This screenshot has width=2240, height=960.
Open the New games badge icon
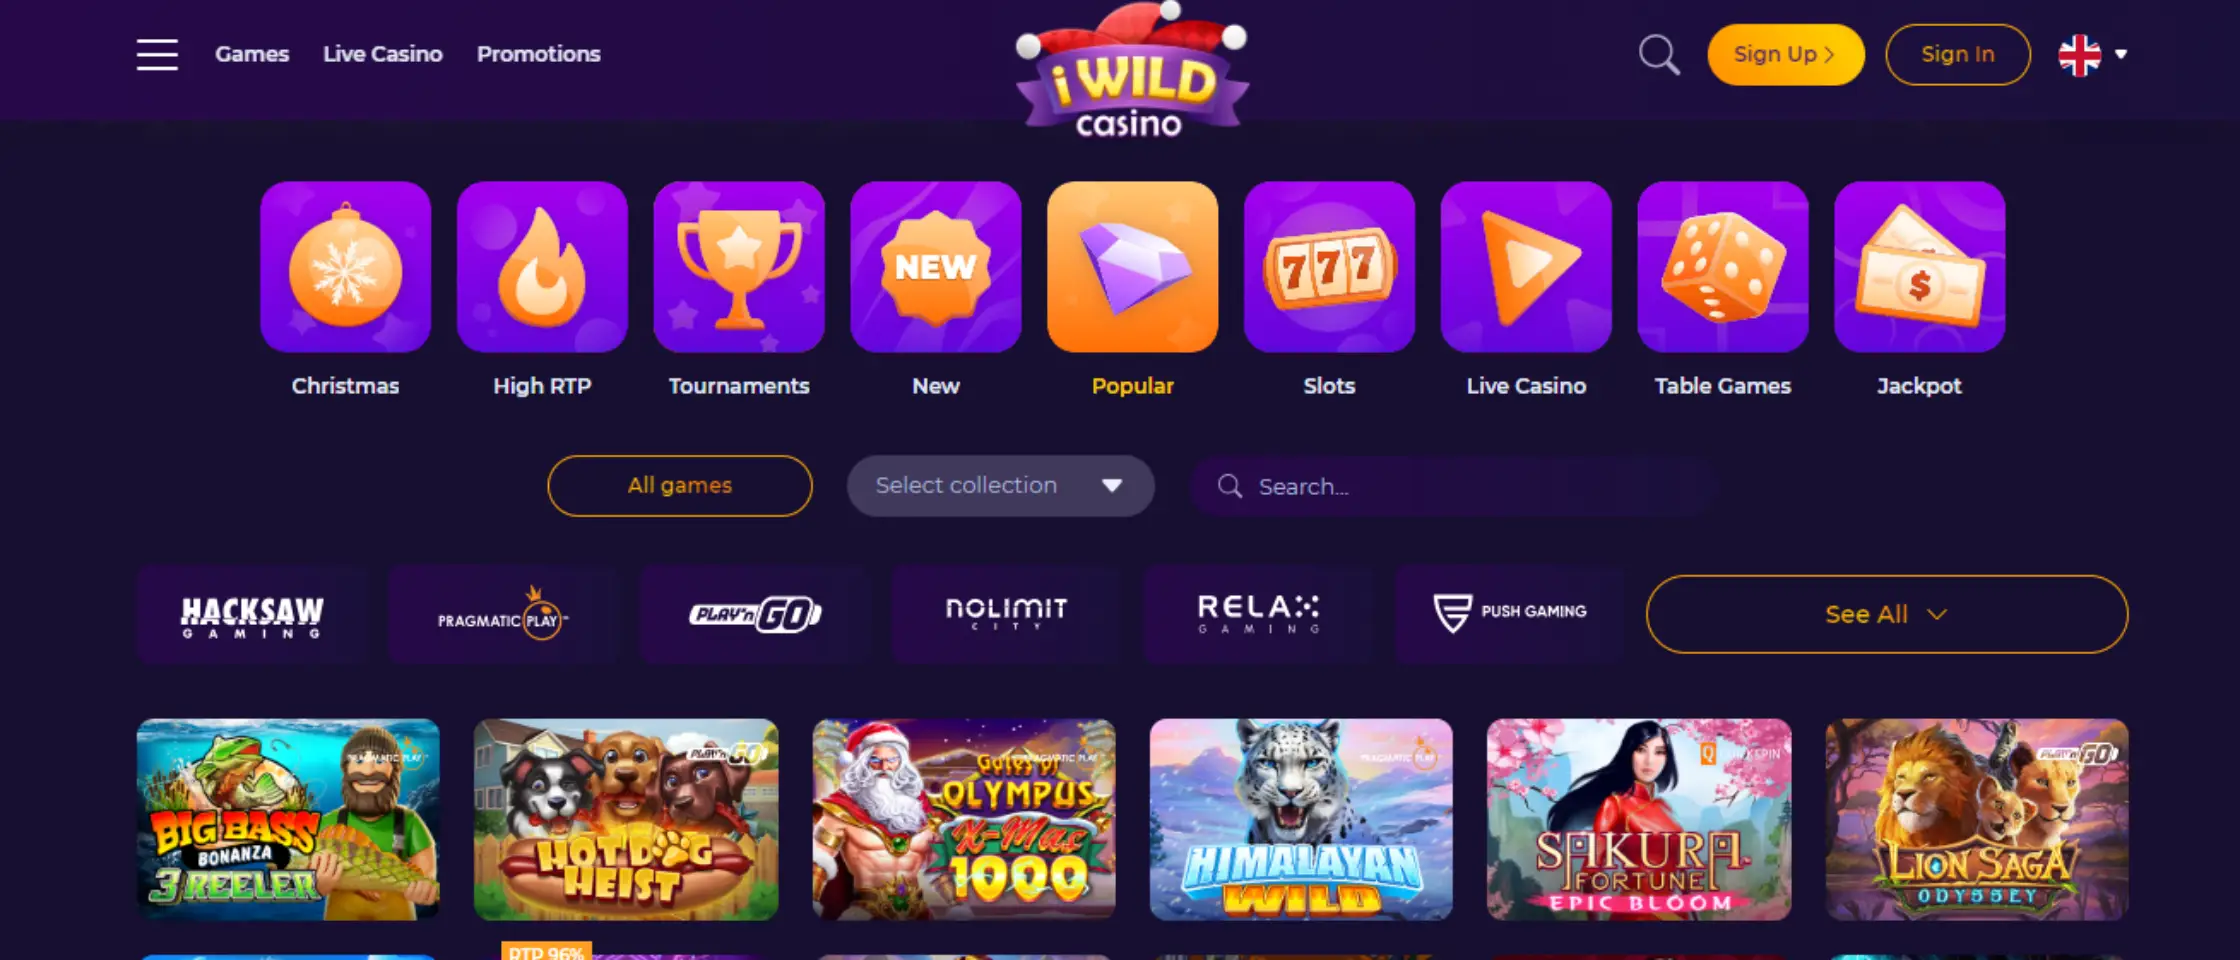(x=936, y=267)
